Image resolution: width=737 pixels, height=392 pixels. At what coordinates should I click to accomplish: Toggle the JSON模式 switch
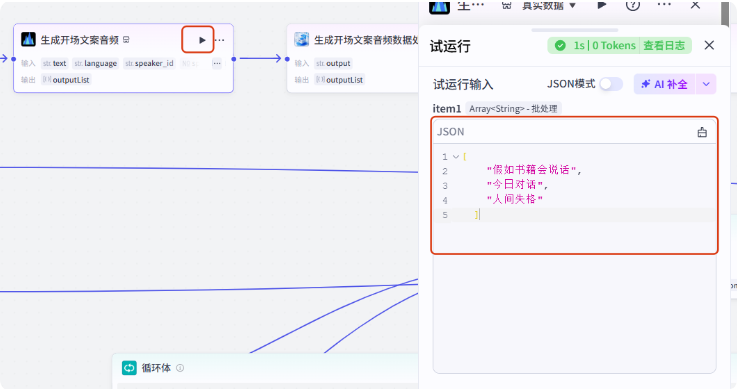click(611, 84)
